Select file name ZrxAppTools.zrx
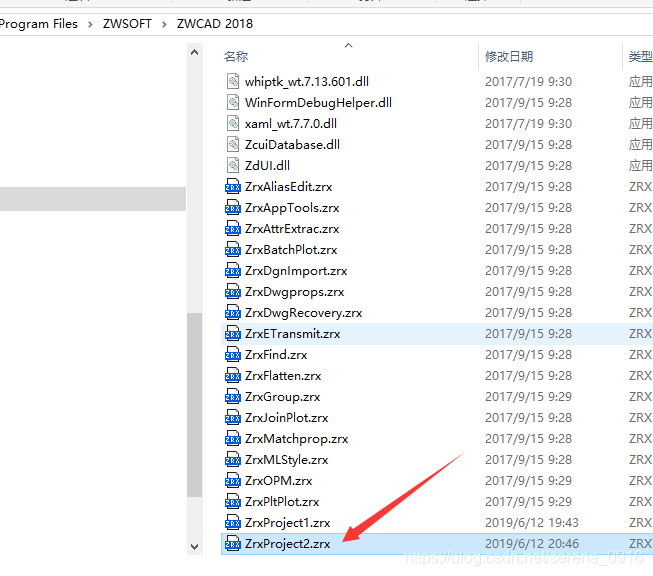This screenshot has height=576, width=653. coord(292,207)
